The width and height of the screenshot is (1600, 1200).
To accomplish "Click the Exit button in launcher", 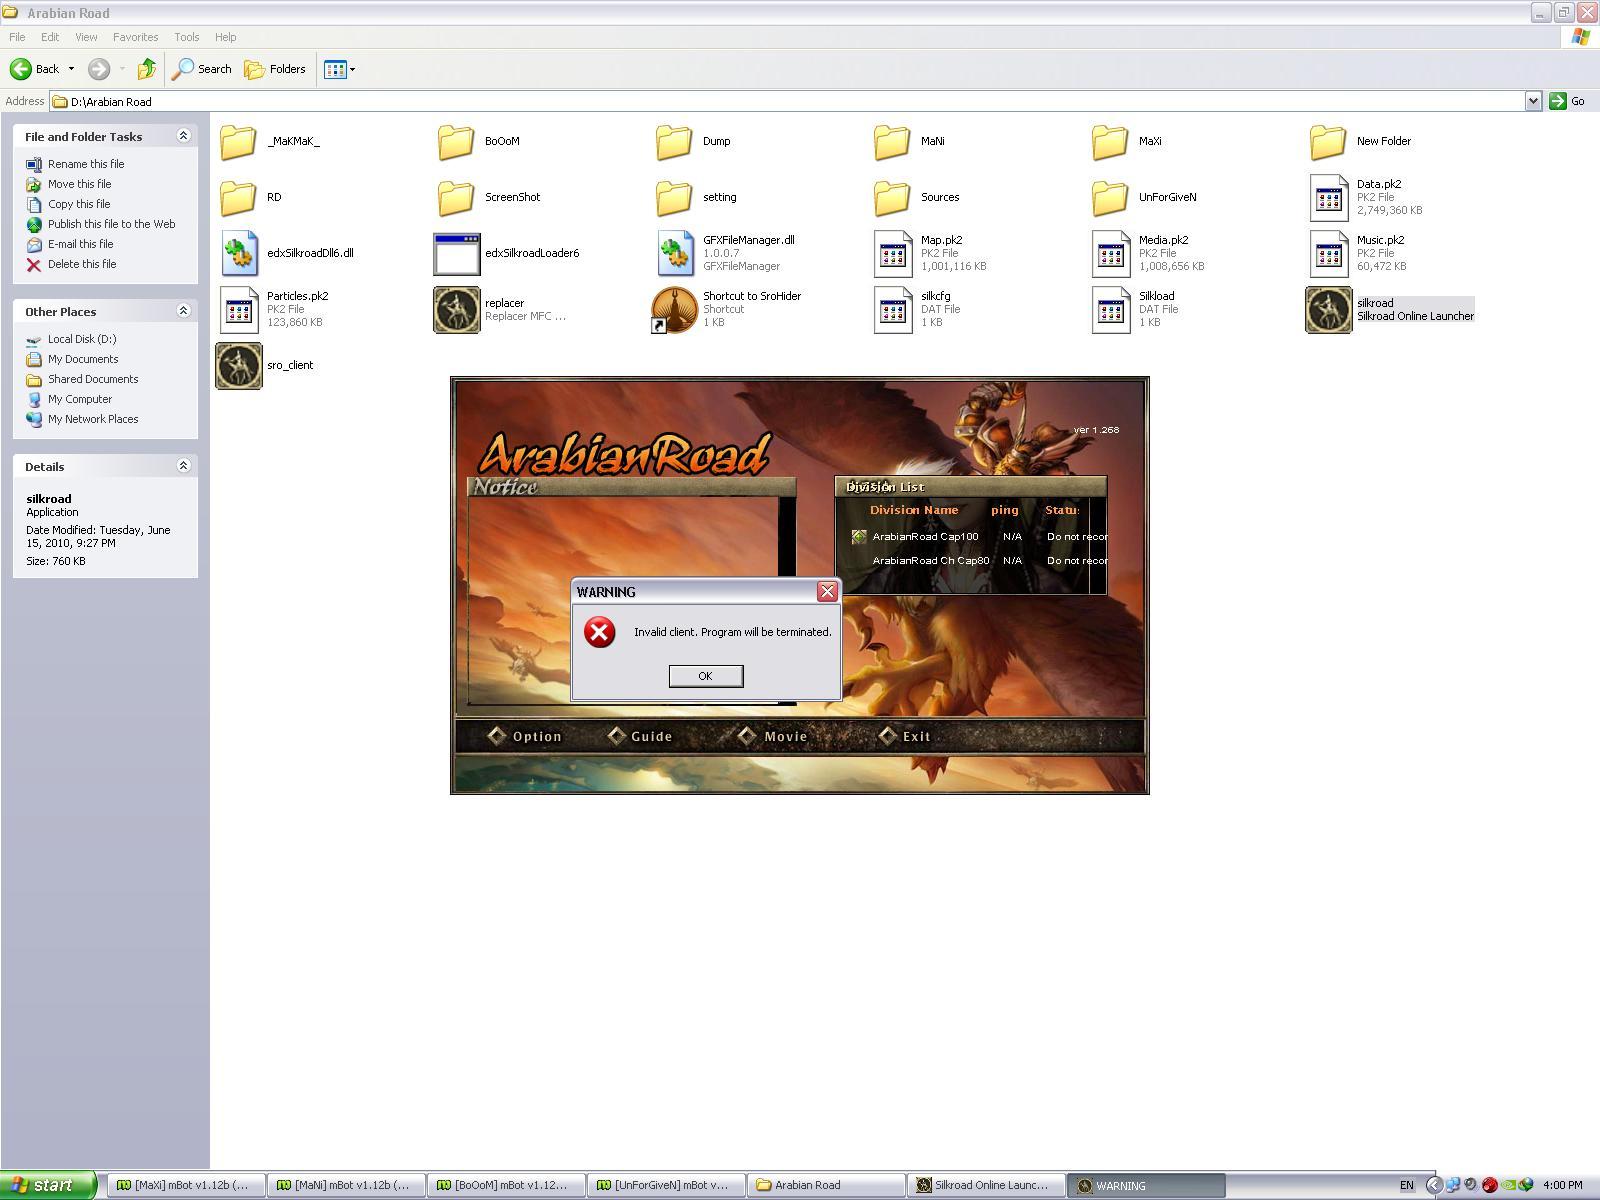I will coord(905,736).
